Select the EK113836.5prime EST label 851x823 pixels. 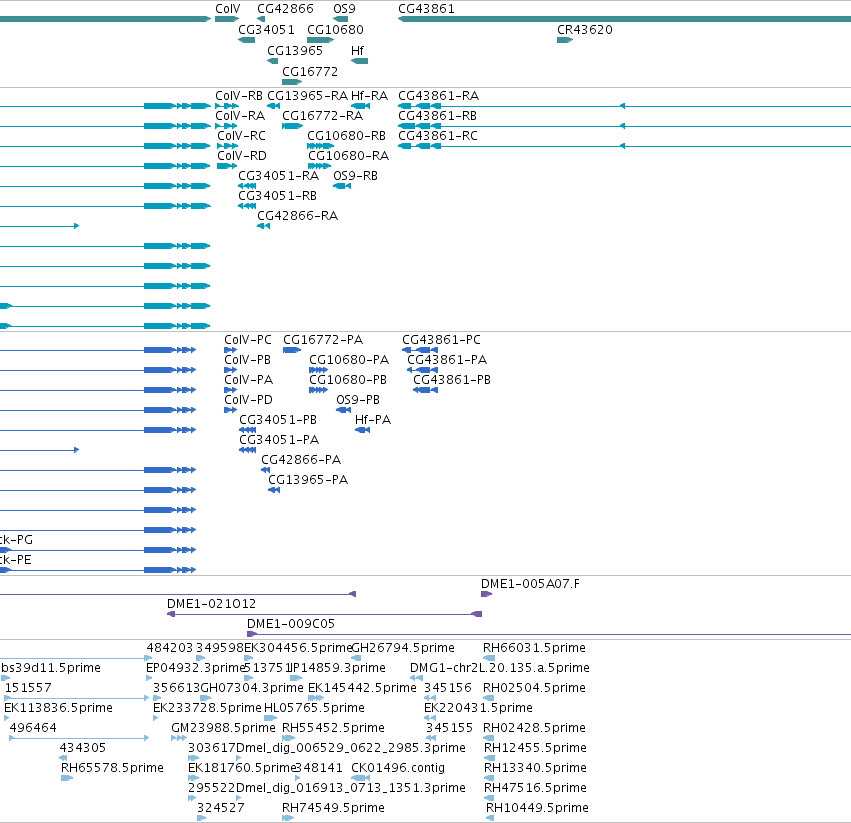[58, 708]
